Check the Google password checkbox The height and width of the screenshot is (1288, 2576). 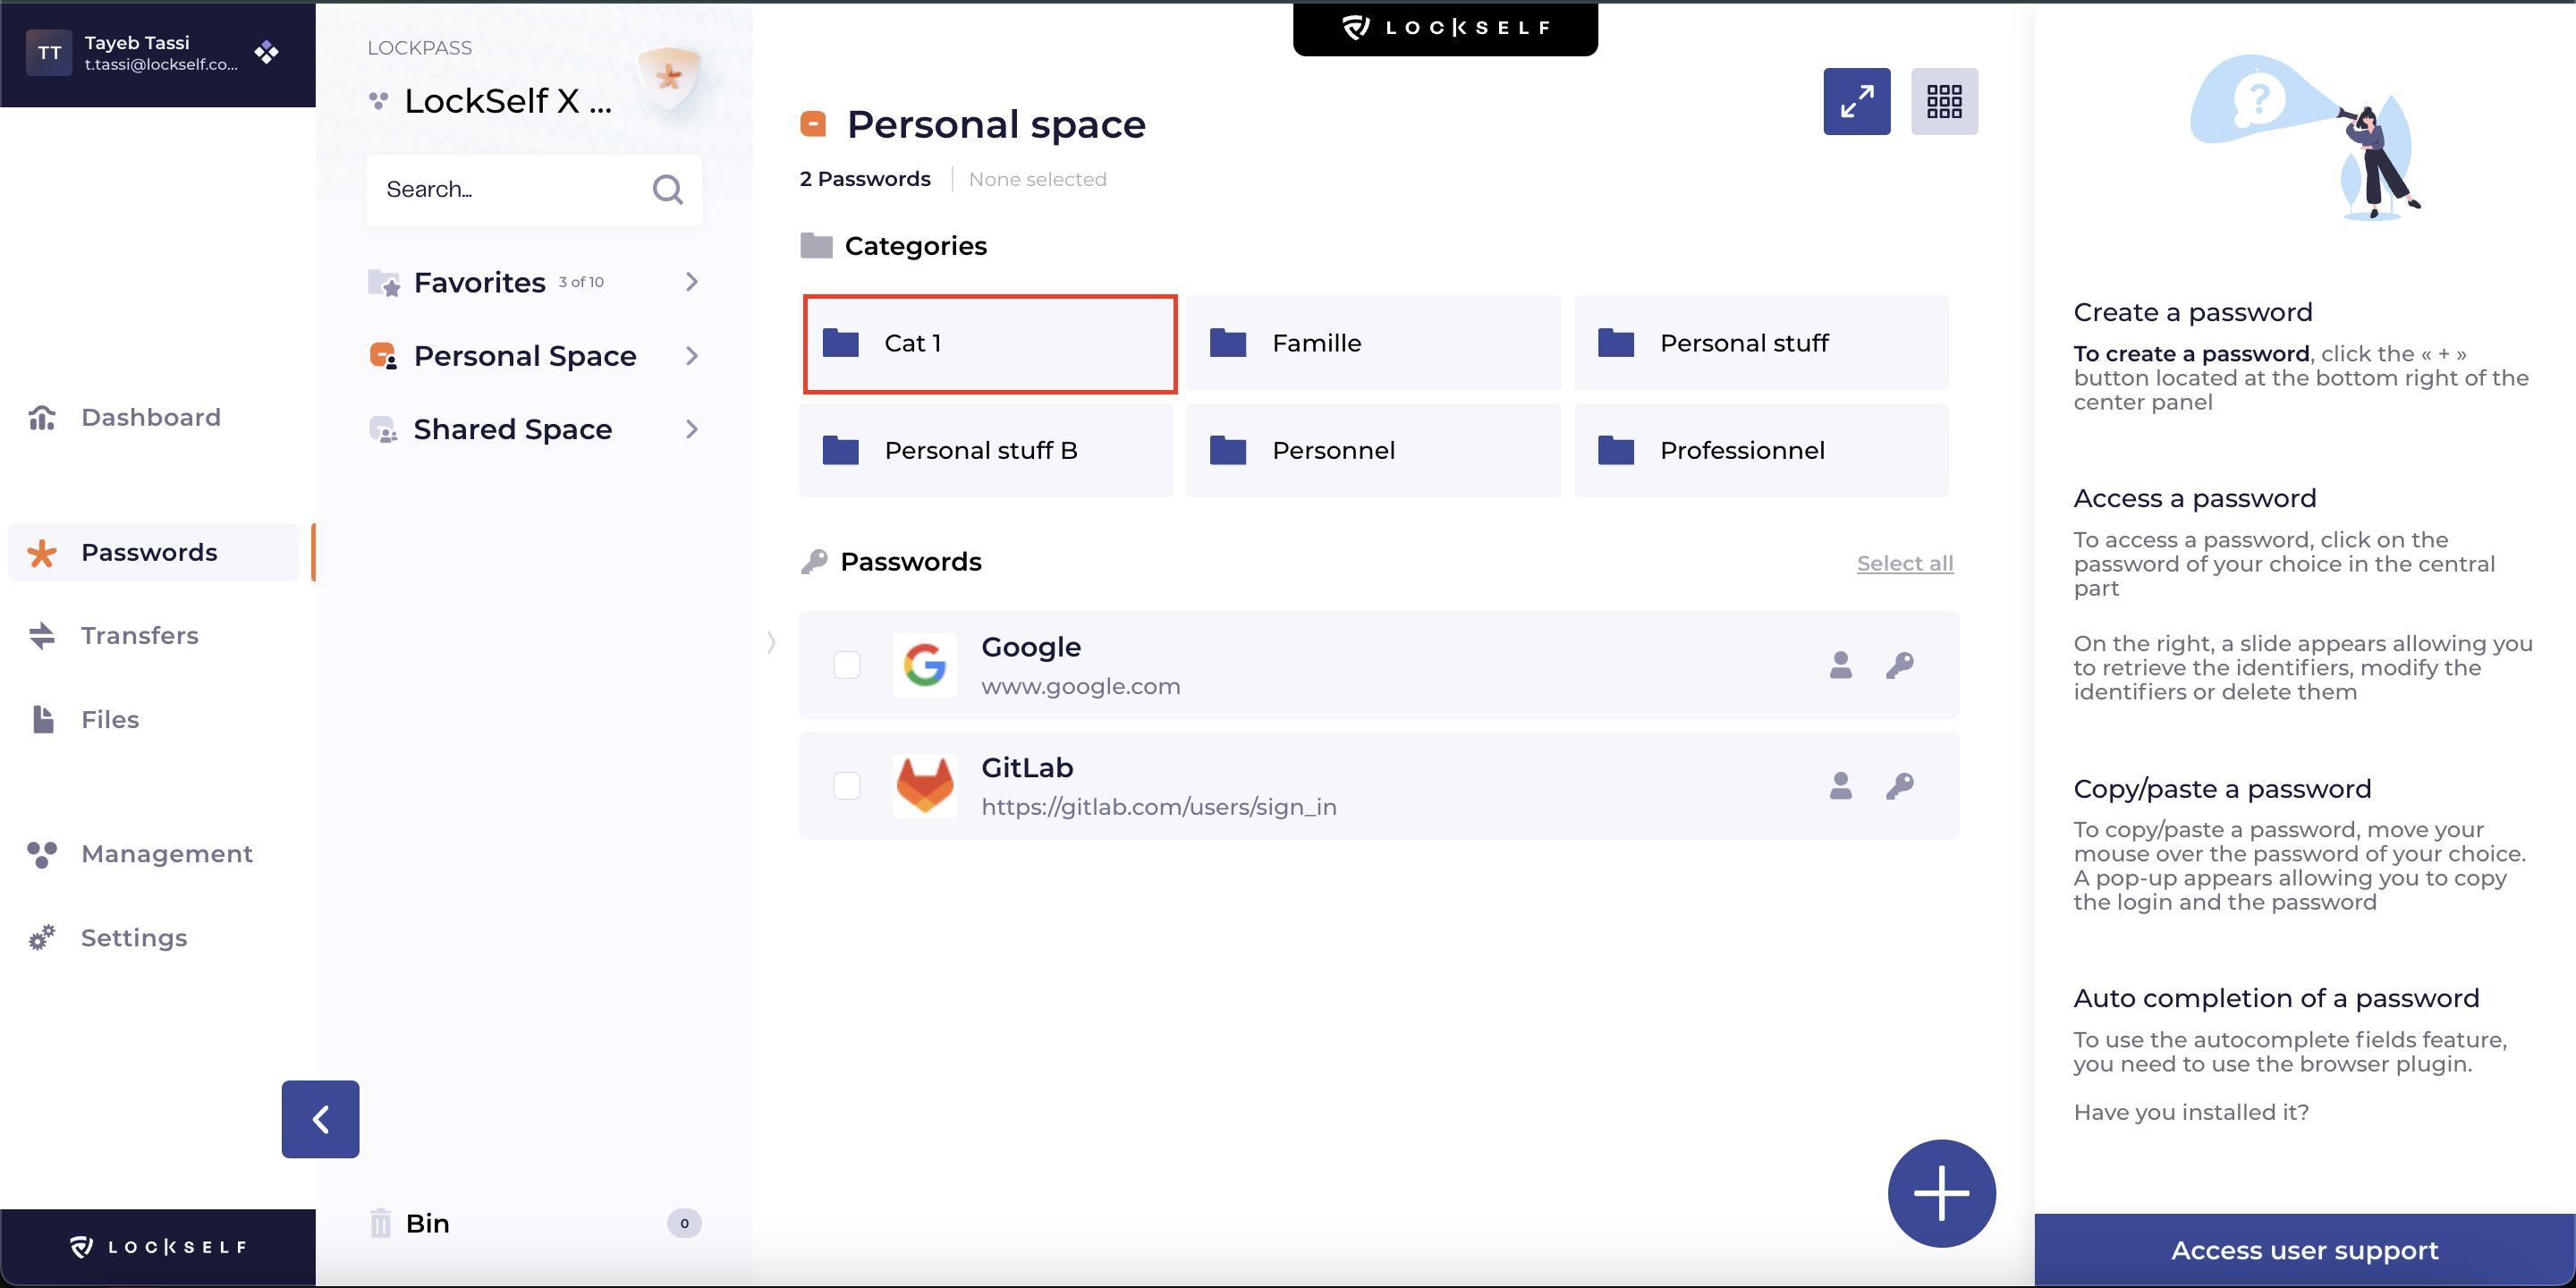coord(846,665)
